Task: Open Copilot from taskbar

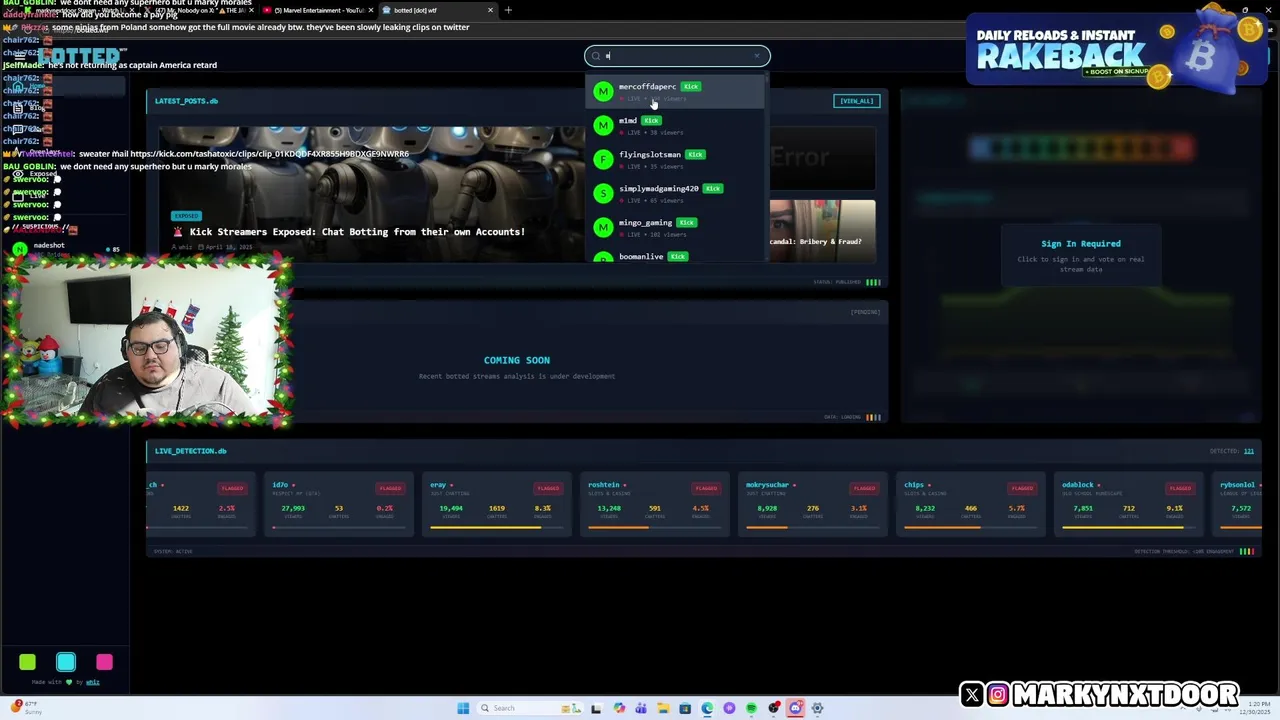Action: pos(619,708)
